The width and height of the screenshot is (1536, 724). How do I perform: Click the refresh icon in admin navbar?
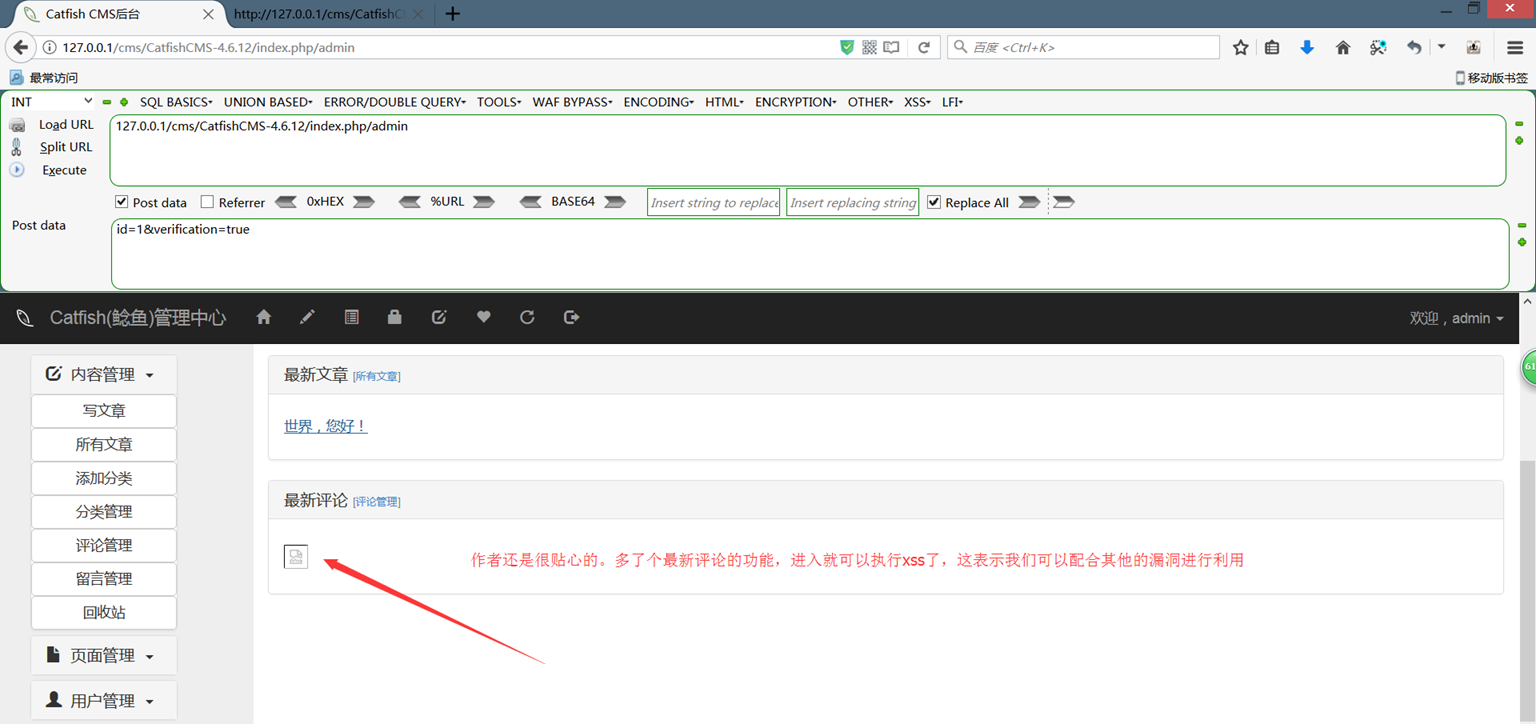(x=527, y=317)
